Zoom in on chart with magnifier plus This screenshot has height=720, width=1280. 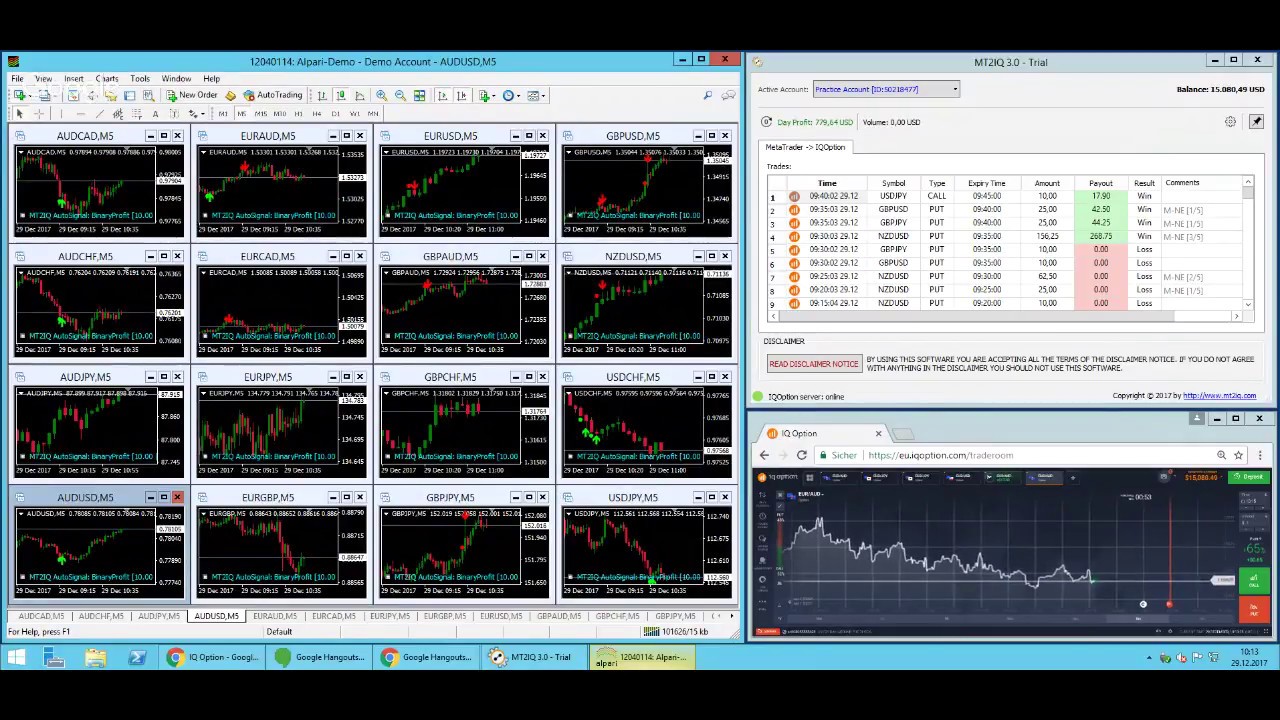(x=381, y=95)
